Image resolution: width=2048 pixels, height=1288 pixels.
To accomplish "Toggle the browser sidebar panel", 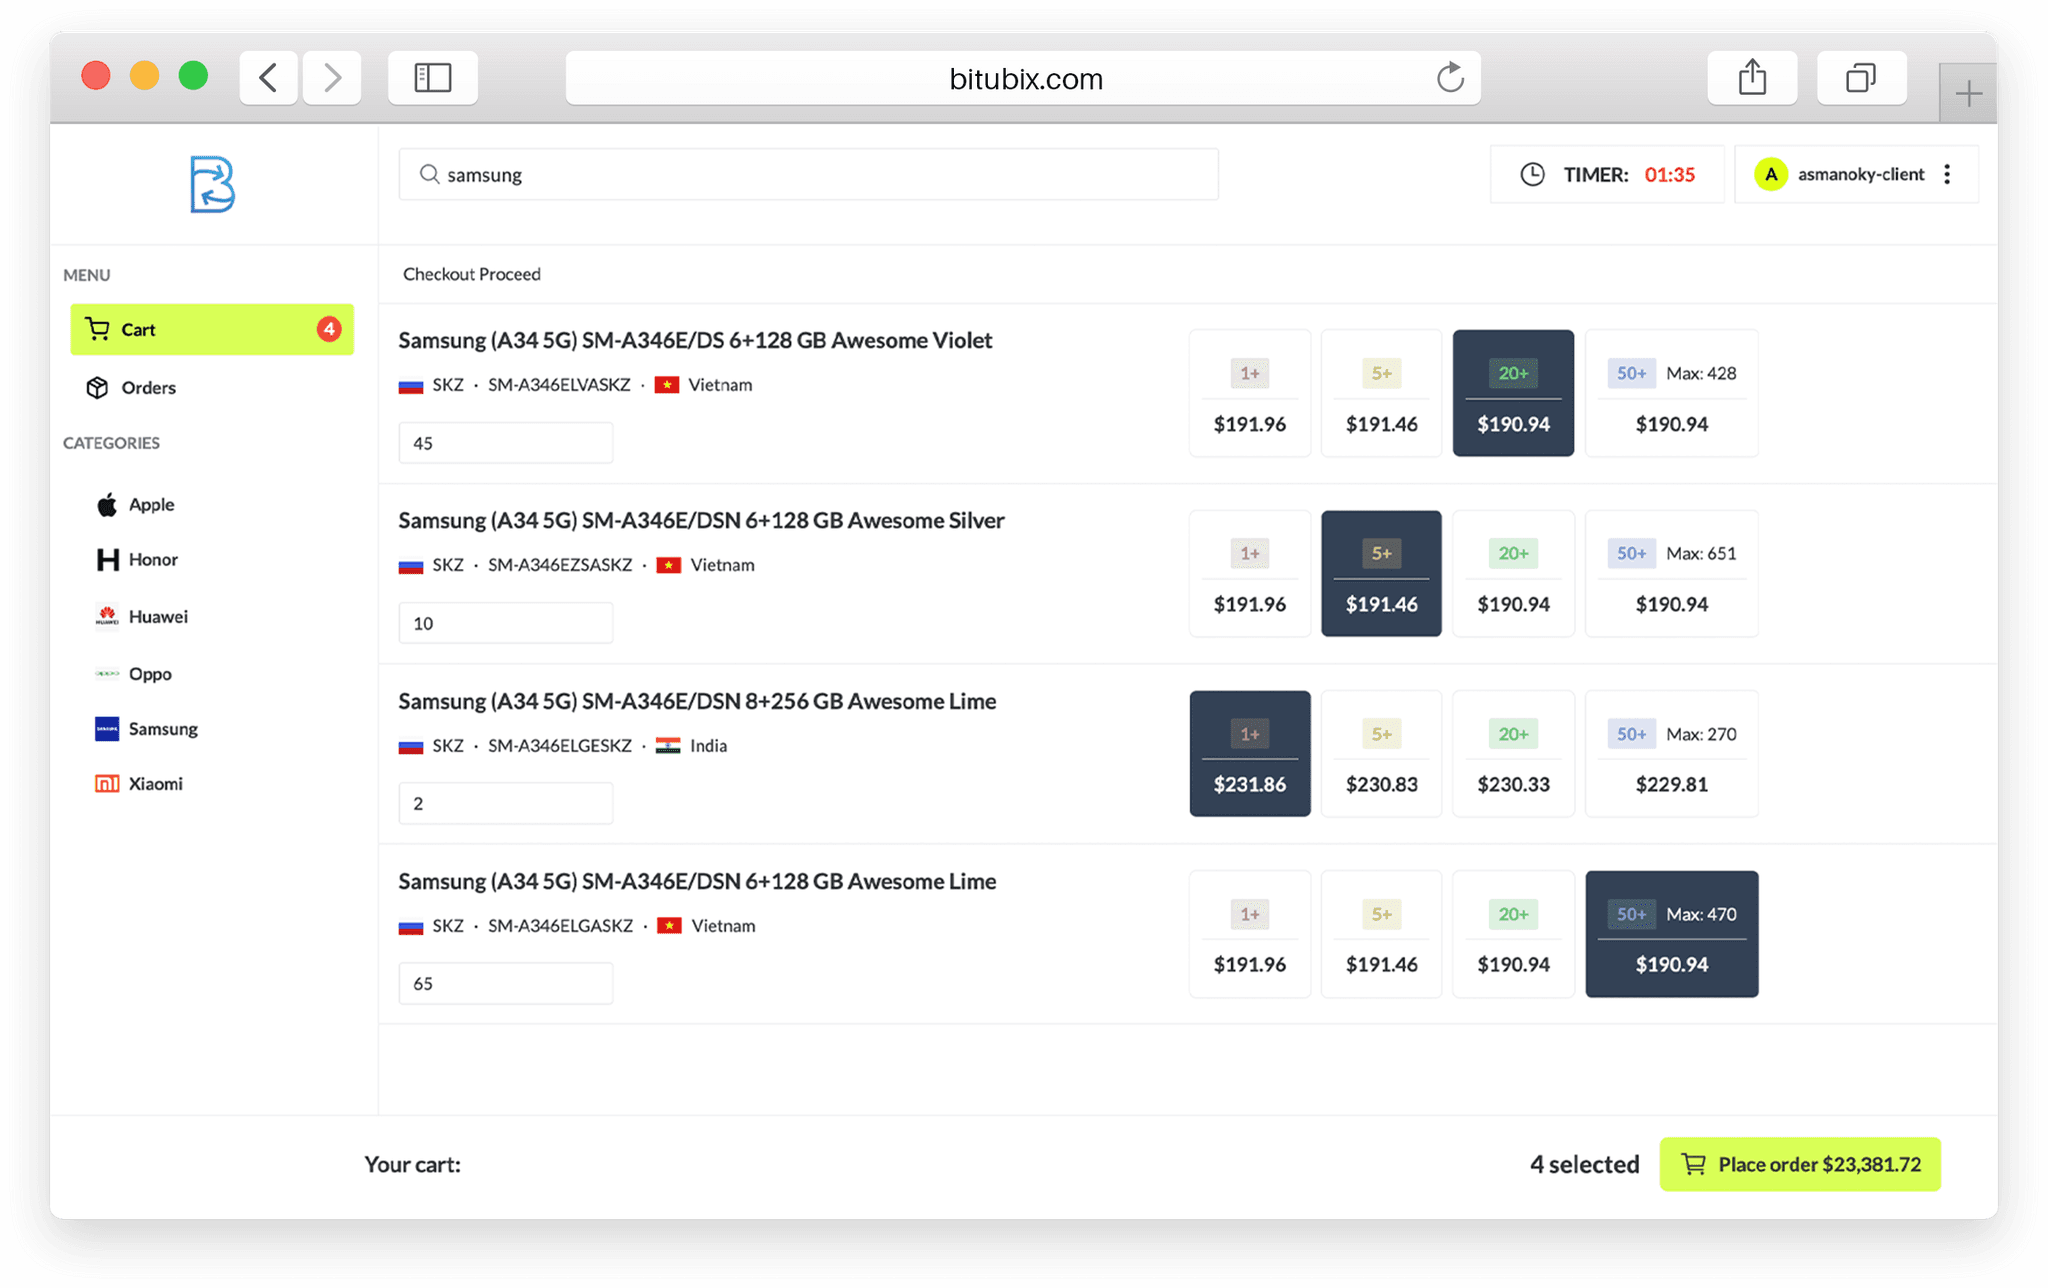I will tap(433, 77).
